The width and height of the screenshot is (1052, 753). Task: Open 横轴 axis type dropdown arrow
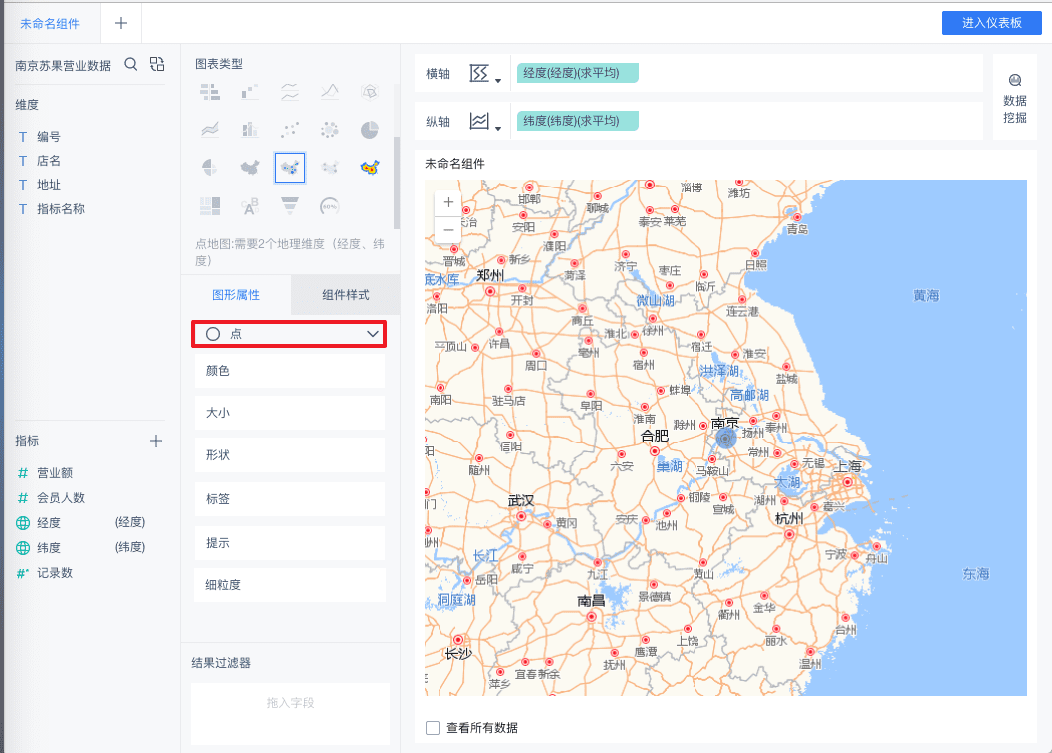click(x=498, y=81)
